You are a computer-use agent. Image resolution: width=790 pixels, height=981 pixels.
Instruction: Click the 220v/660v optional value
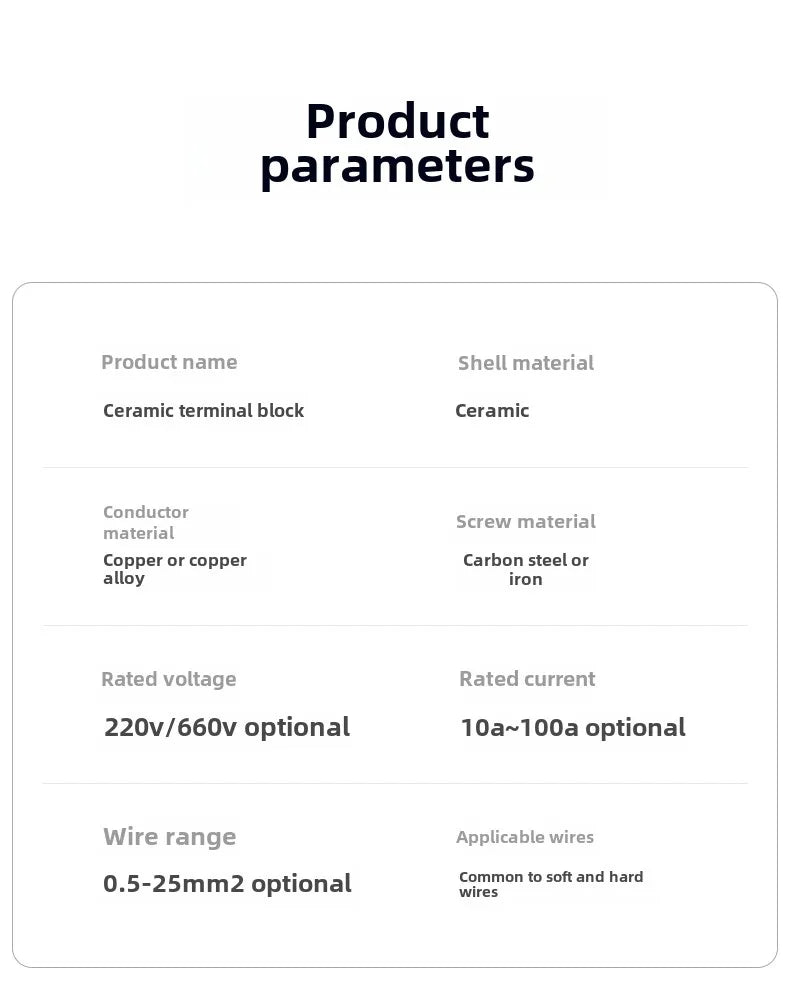[227, 727]
